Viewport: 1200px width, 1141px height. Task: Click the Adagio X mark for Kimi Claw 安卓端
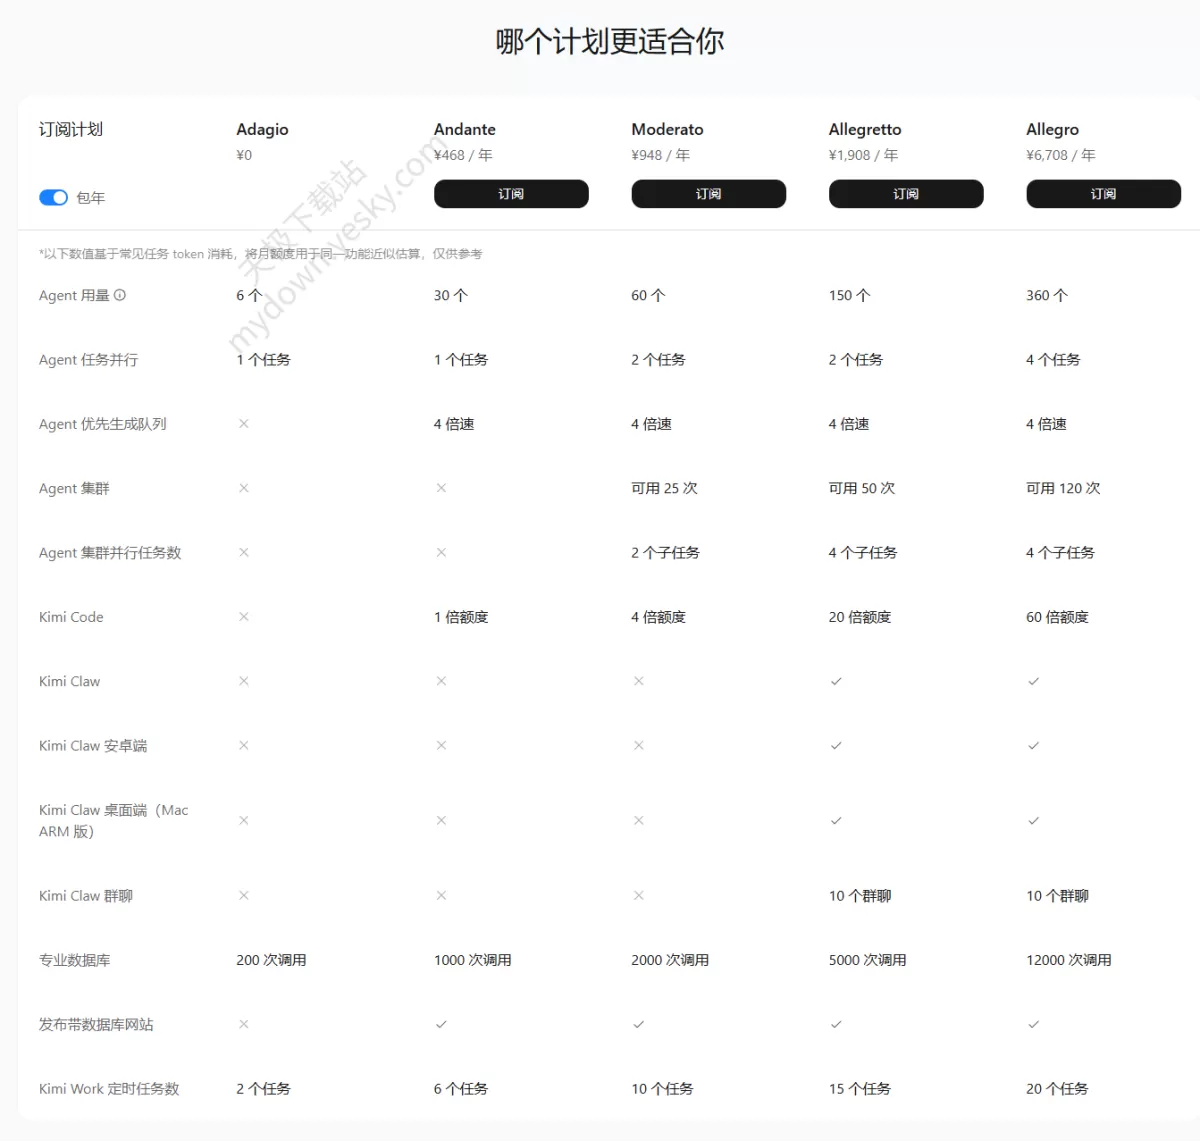(x=243, y=746)
